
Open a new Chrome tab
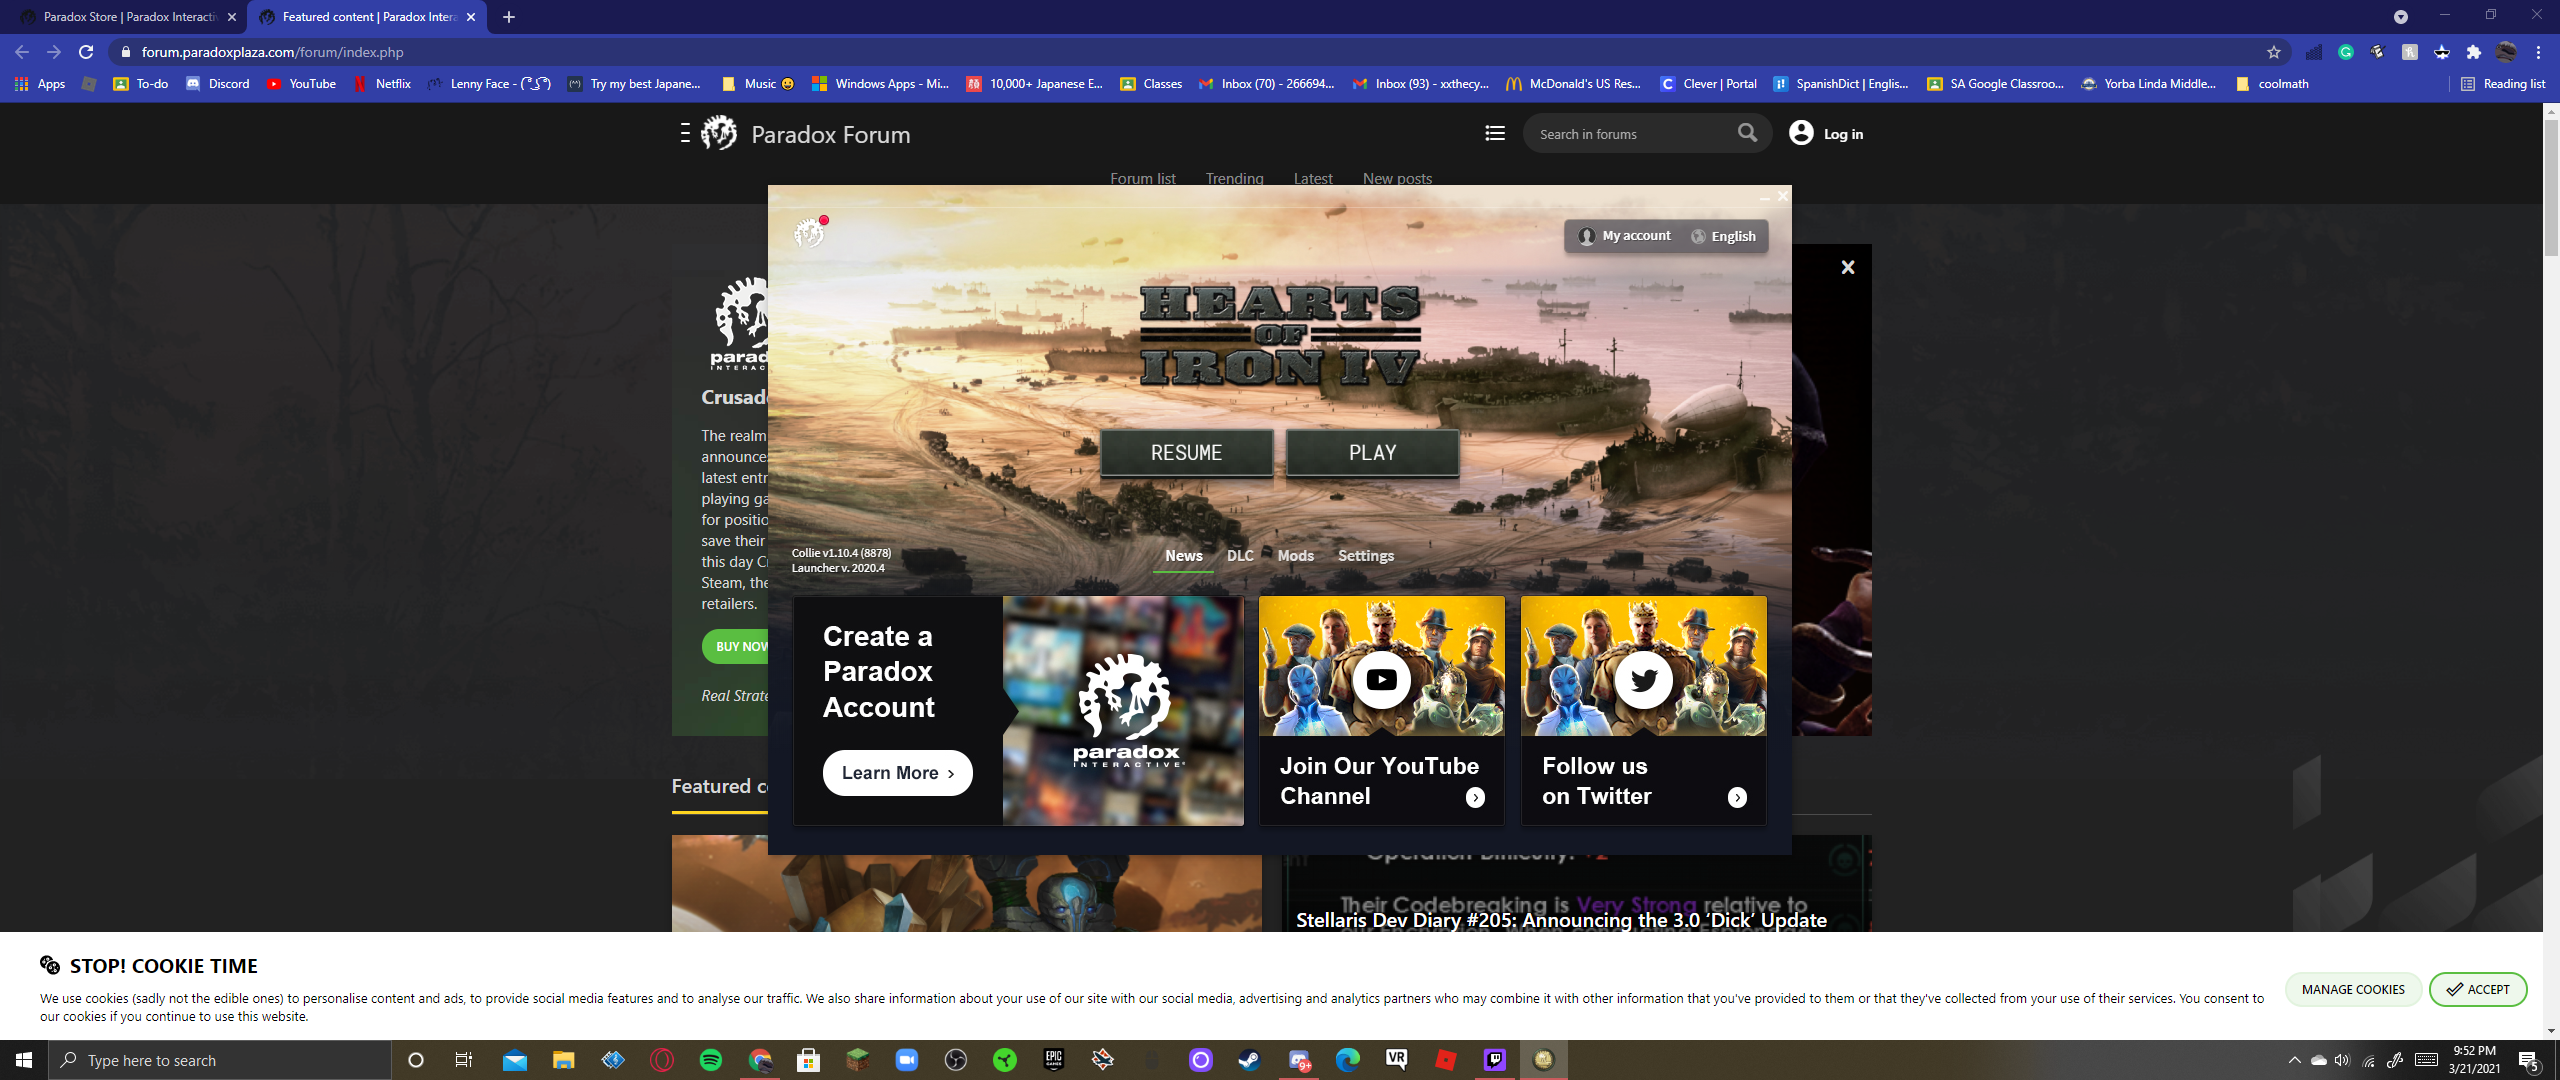click(x=509, y=17)
